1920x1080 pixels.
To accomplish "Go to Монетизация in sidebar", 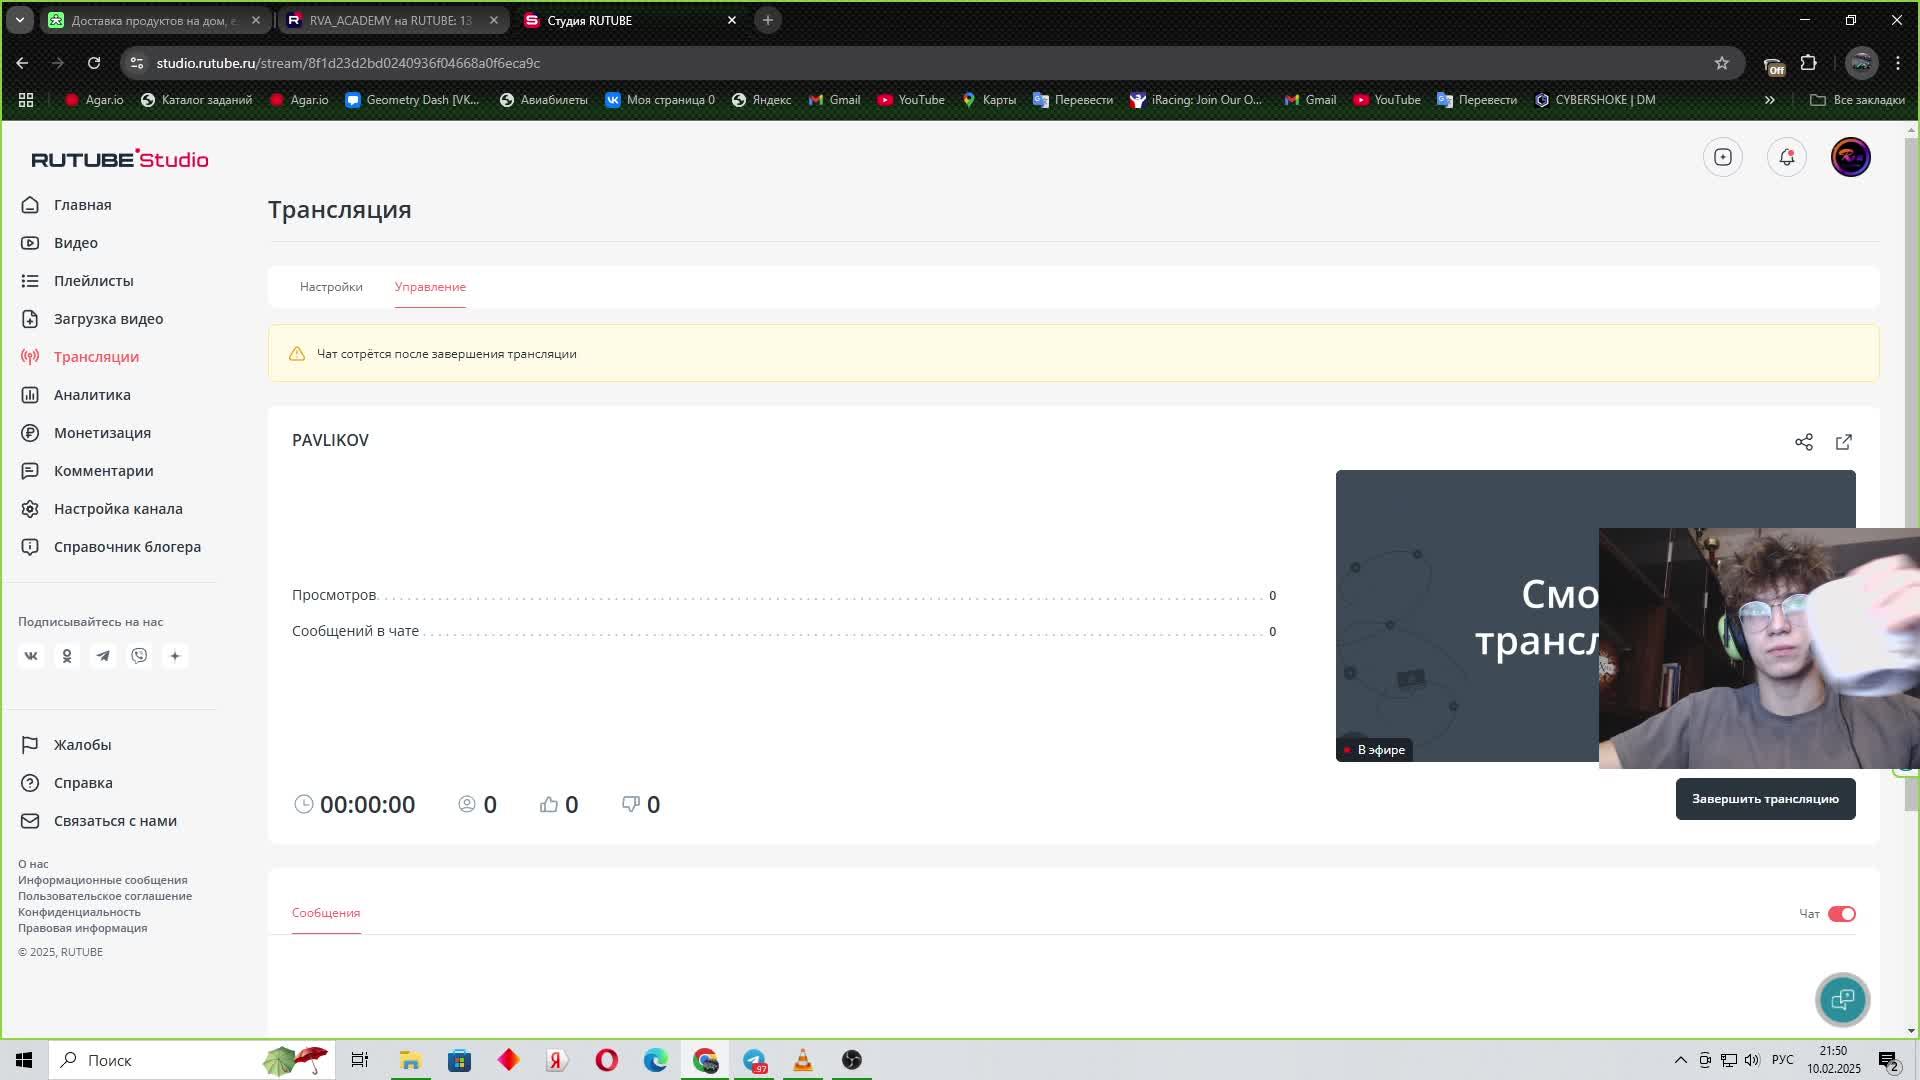I will tap(102, 433).
